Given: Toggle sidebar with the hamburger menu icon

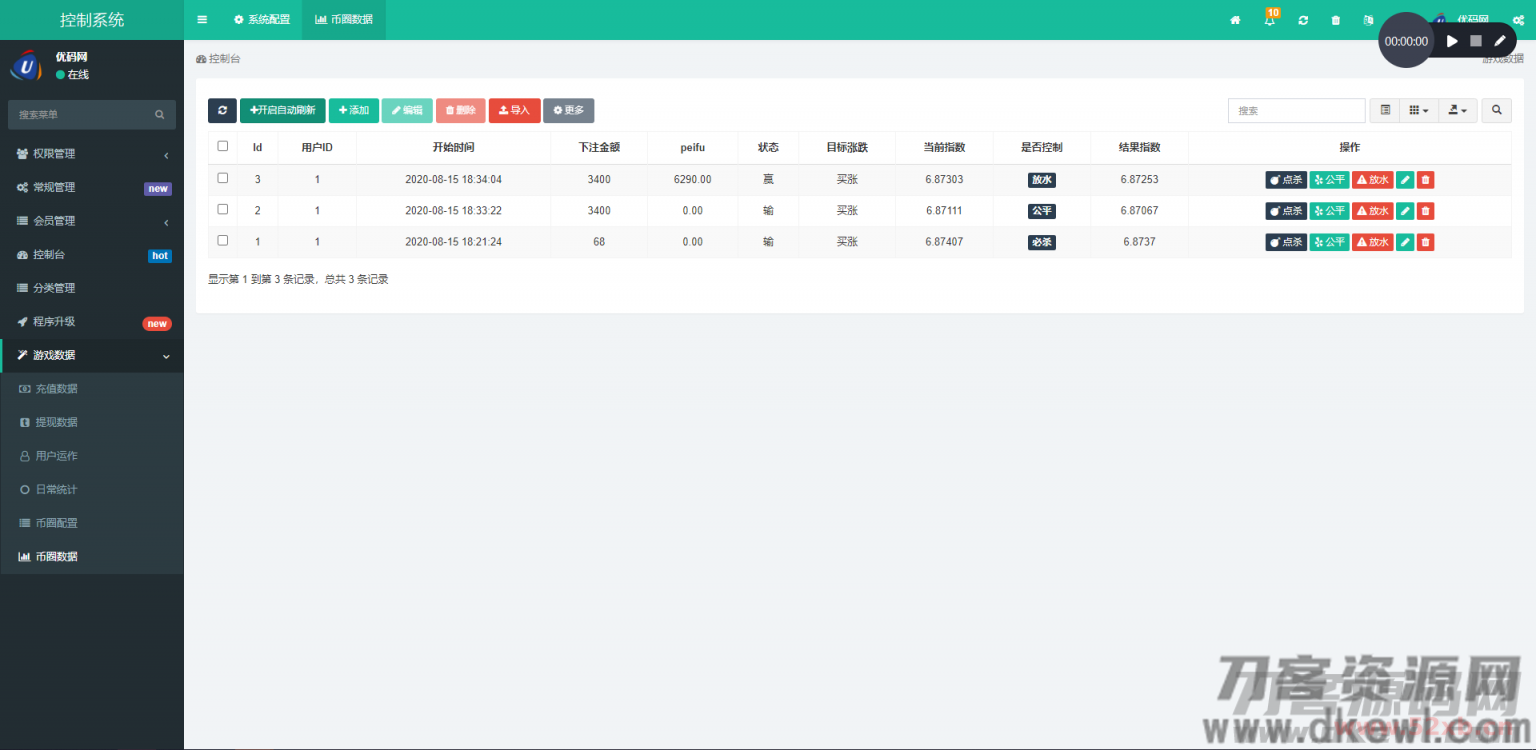Looking at the screenshot, I should tap(202, 20).
